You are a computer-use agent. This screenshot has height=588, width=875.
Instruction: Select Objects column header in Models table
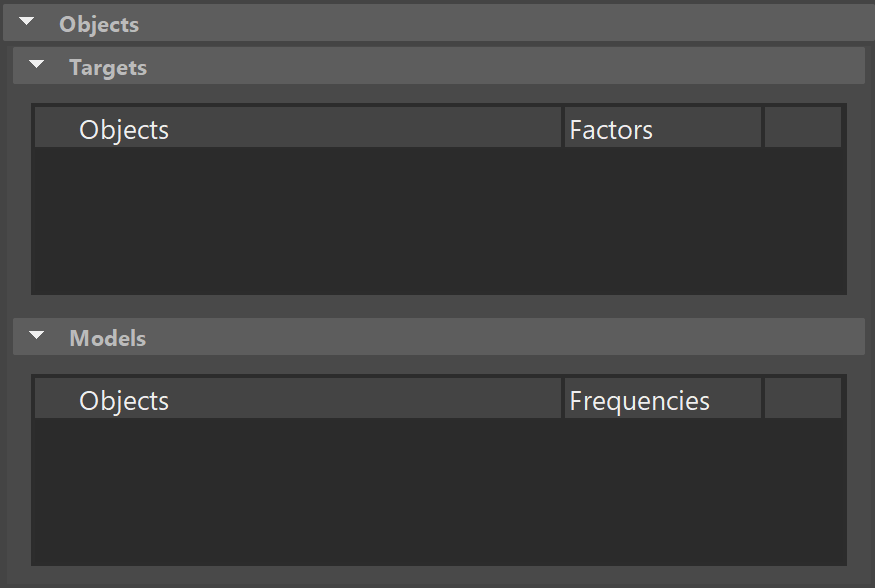pos(297,398)
